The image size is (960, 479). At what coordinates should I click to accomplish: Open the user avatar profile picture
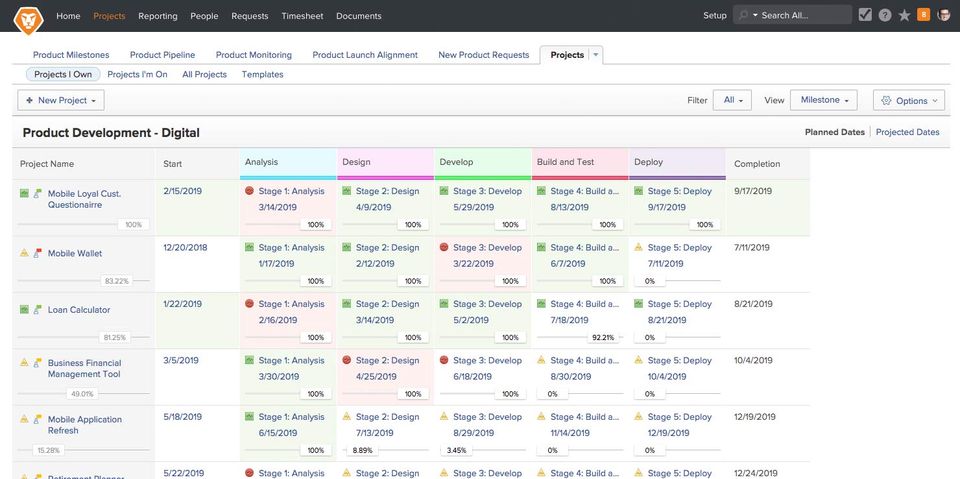click(943, 15)
